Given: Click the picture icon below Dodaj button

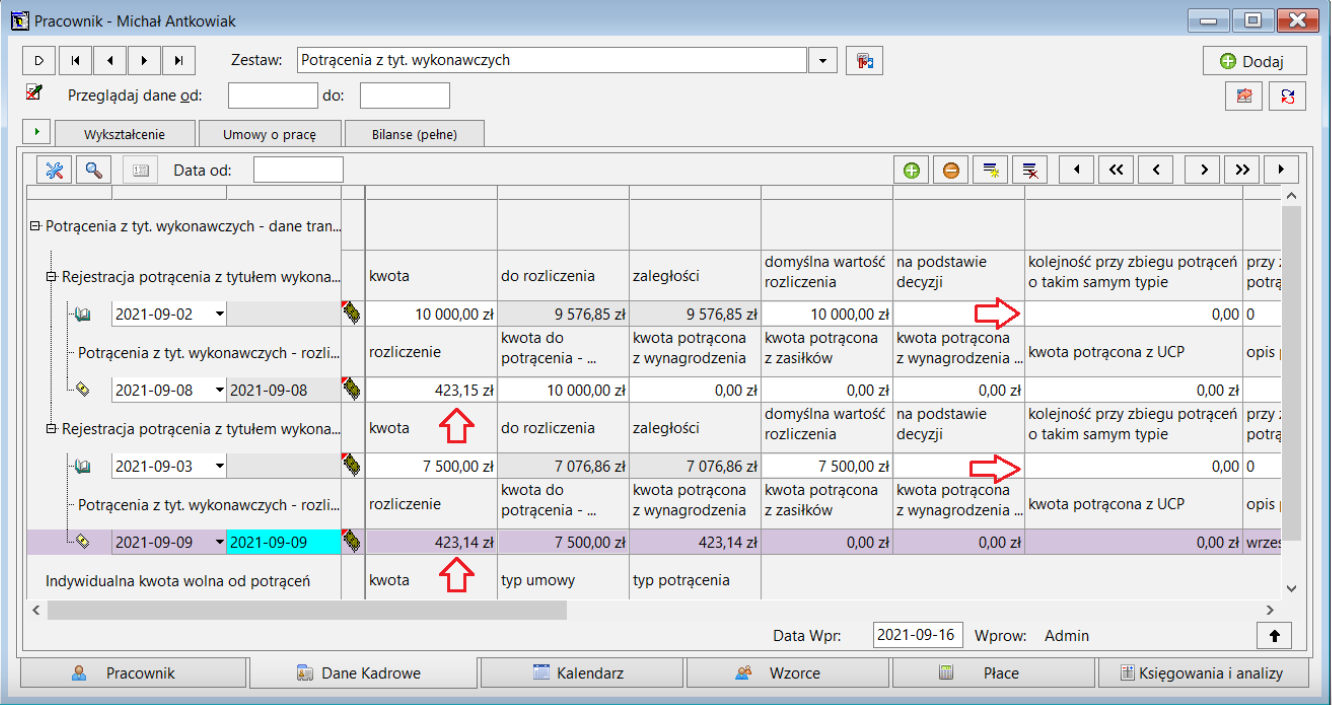Looking at the screenshot, I should 1244,96.
